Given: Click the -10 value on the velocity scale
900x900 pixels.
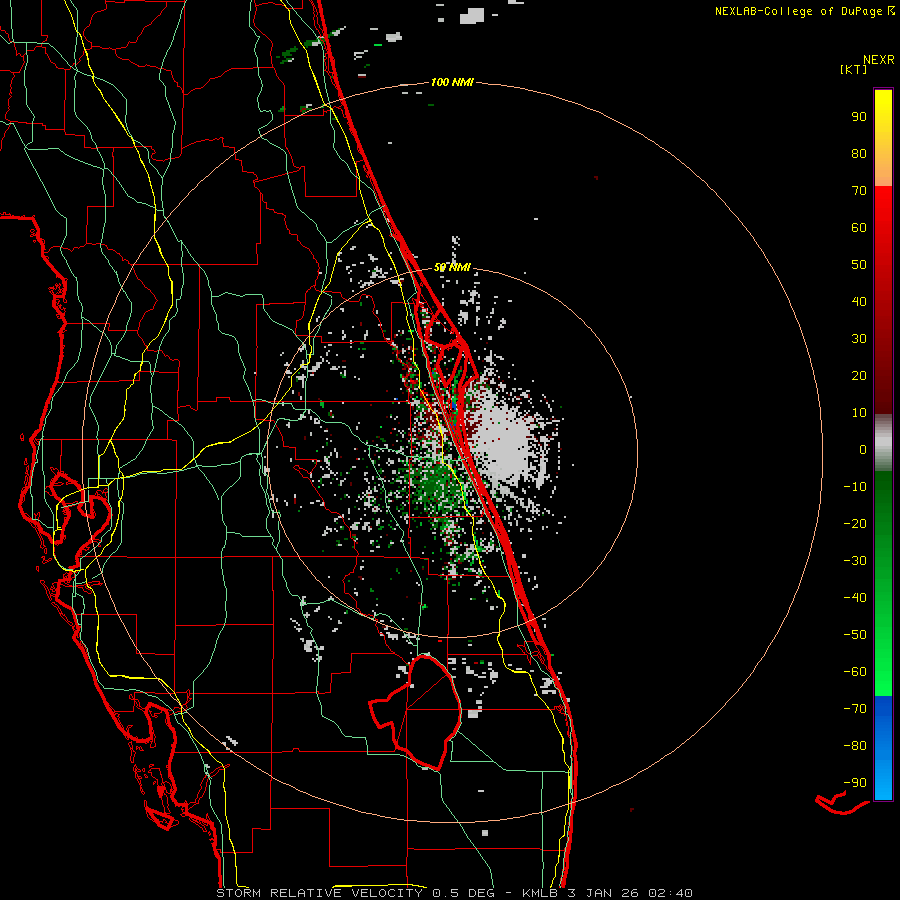Looking at the screenshot, I should point(855,487).
